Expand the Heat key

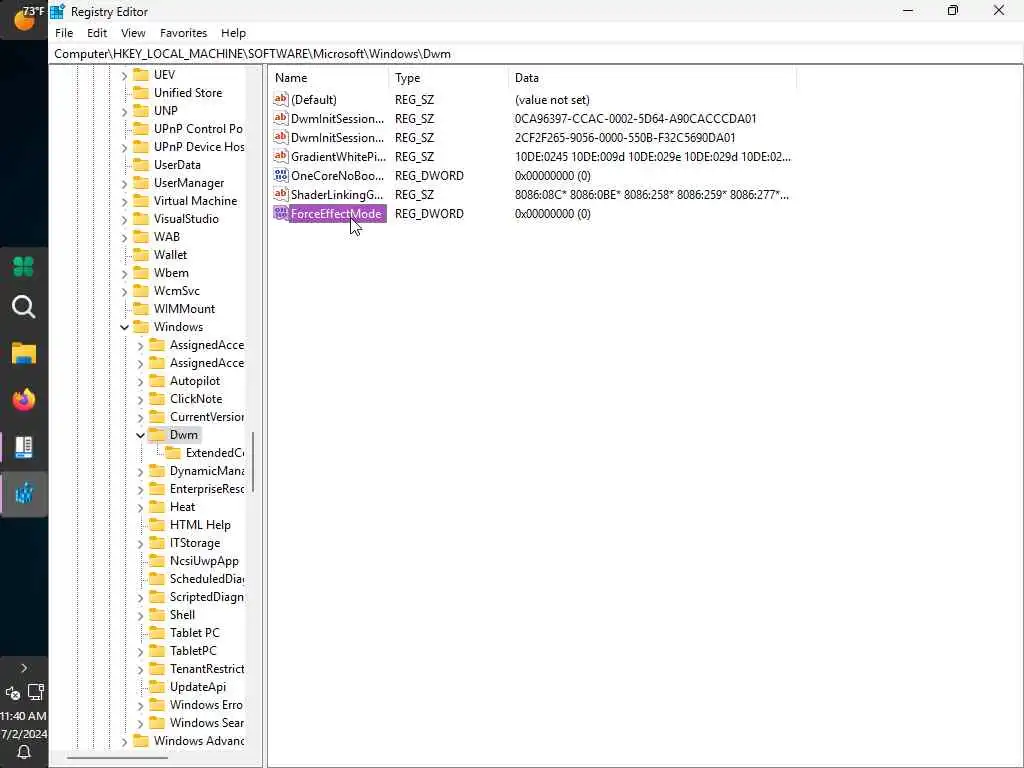(x=140, y=507)
